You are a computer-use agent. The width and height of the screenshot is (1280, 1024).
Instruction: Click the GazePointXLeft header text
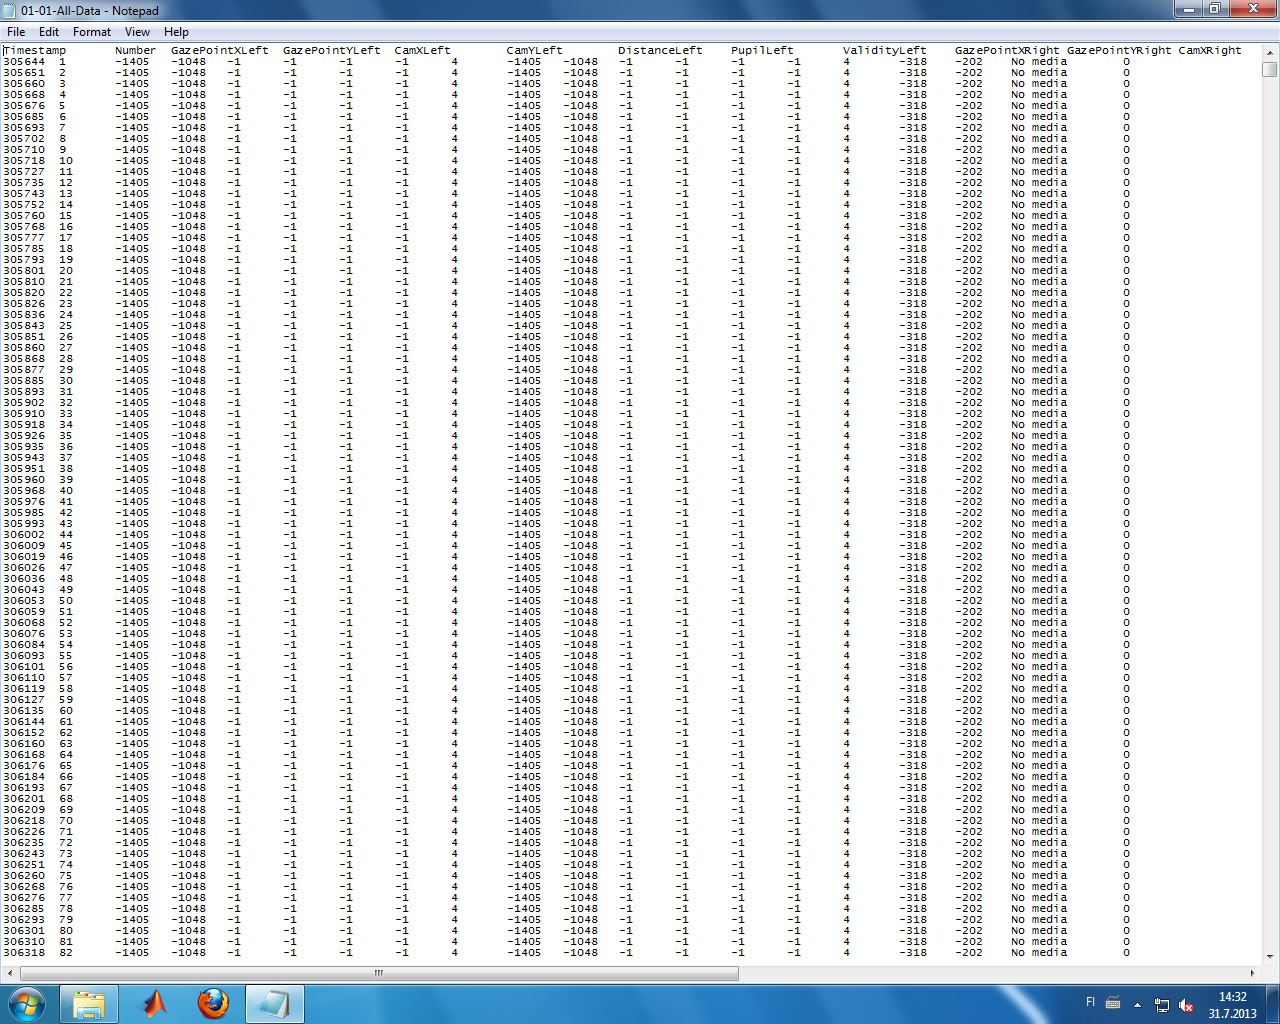pos(220,50)
